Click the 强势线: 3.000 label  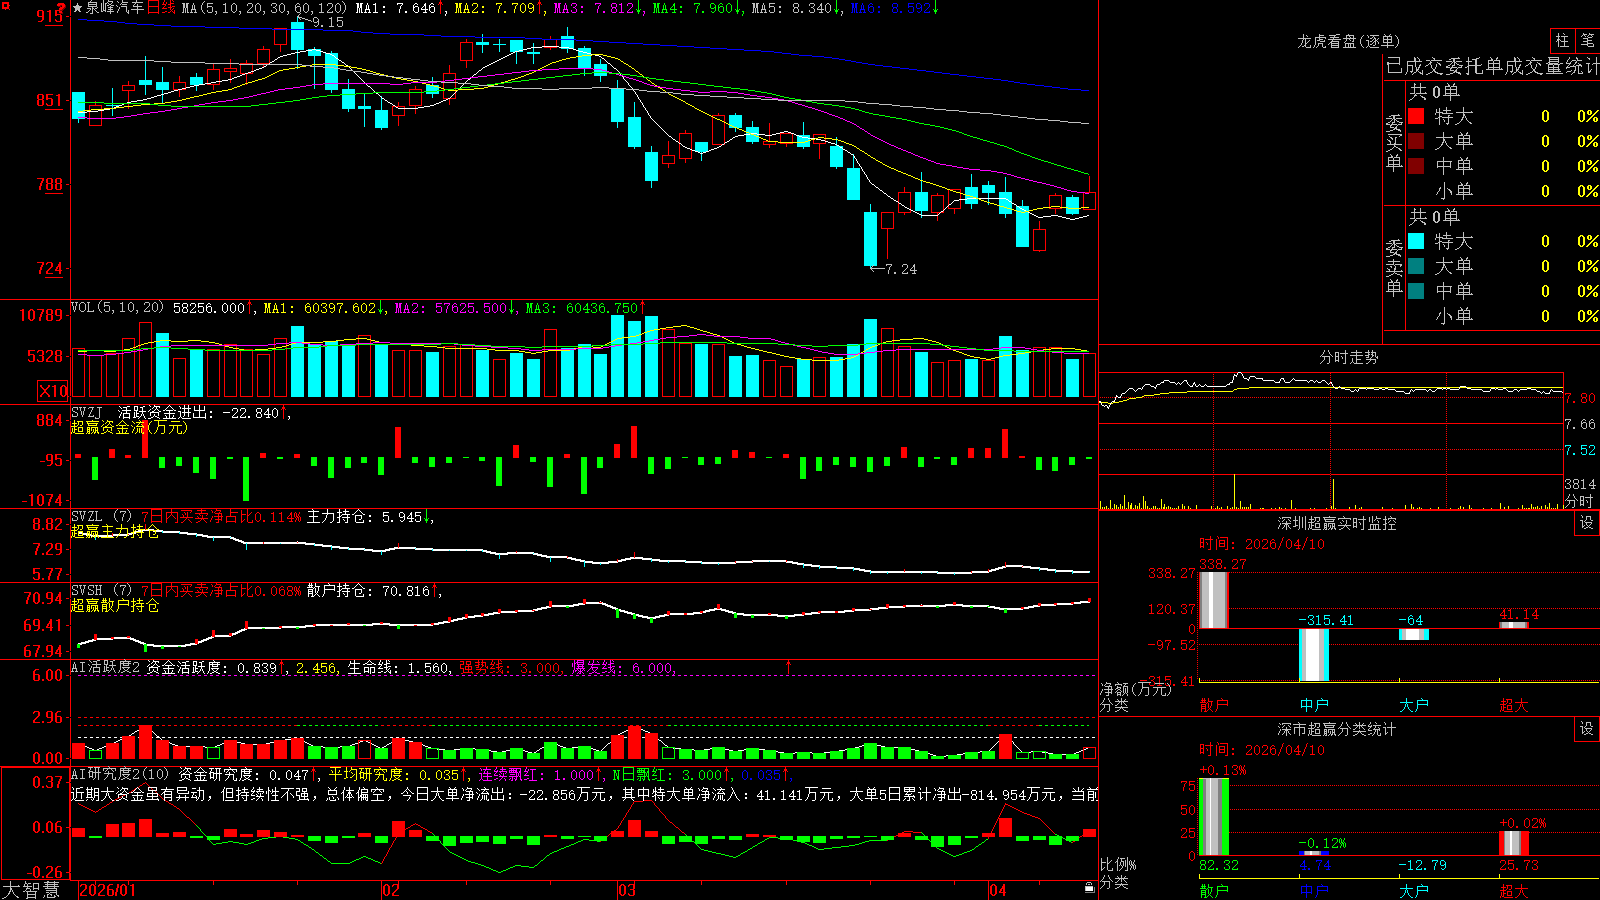click(x=510, y=668)
